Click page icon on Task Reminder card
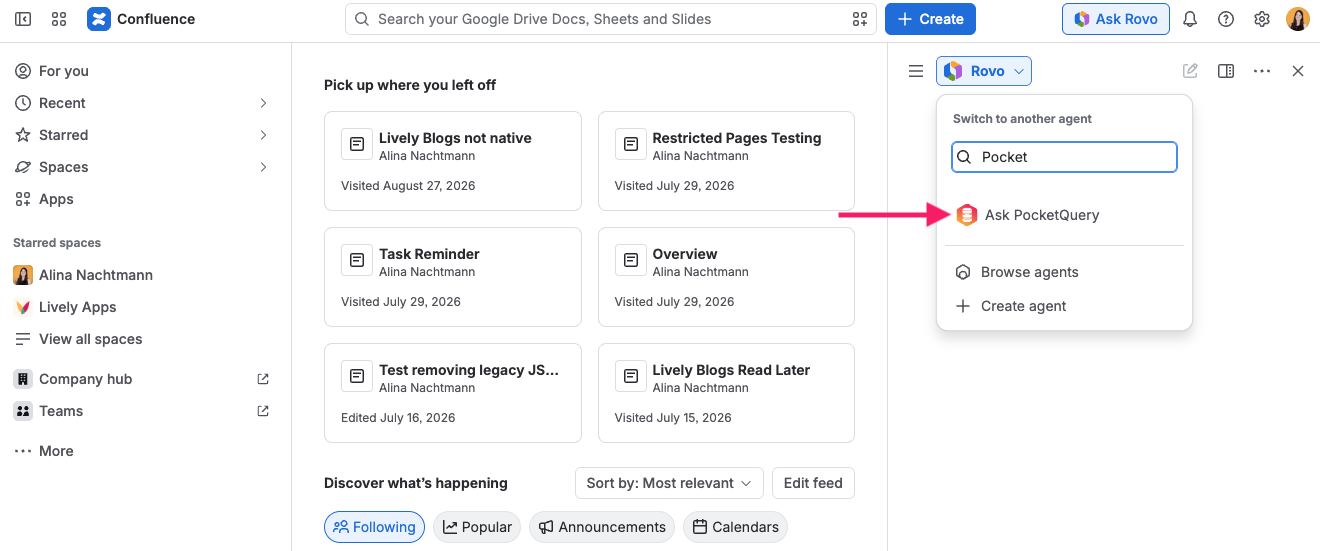 [356, 260]
